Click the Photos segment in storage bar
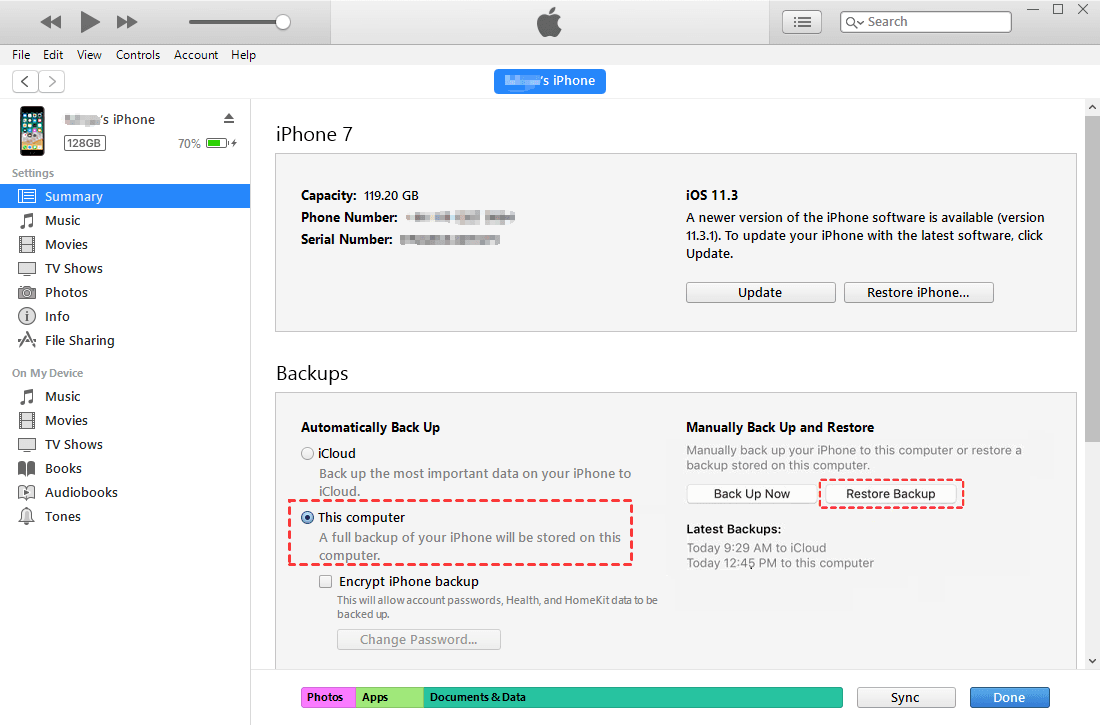This screenshot has width=1100, height=725. 327,697
